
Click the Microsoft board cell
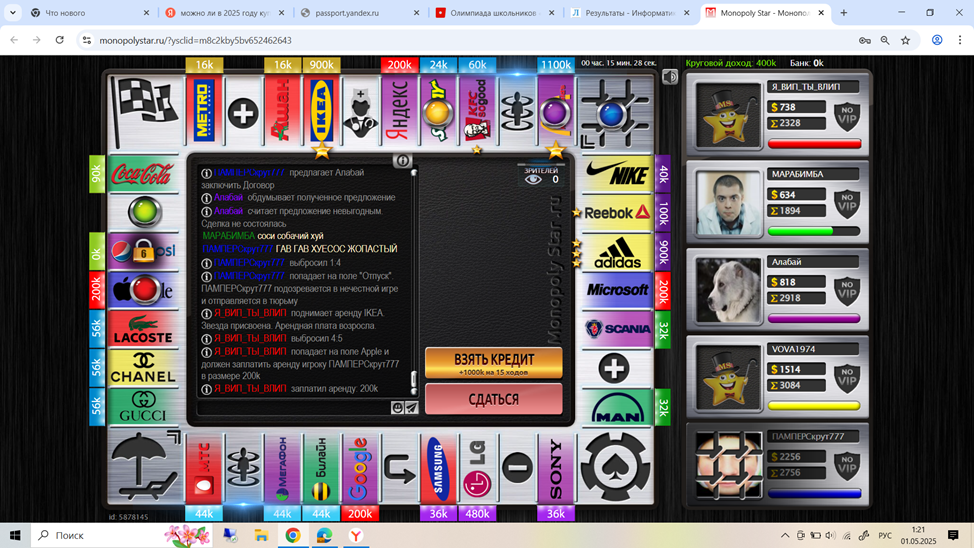coord(617,290)
